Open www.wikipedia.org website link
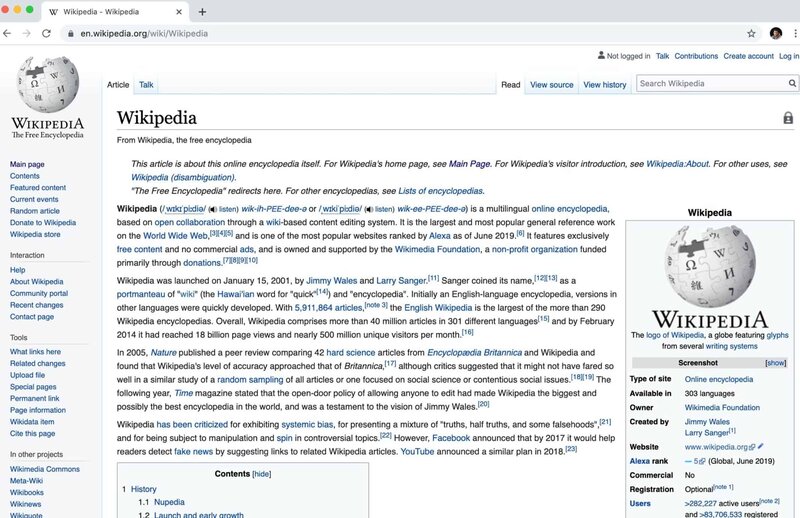This screenshot has width=800, height=518. [716, 447]
